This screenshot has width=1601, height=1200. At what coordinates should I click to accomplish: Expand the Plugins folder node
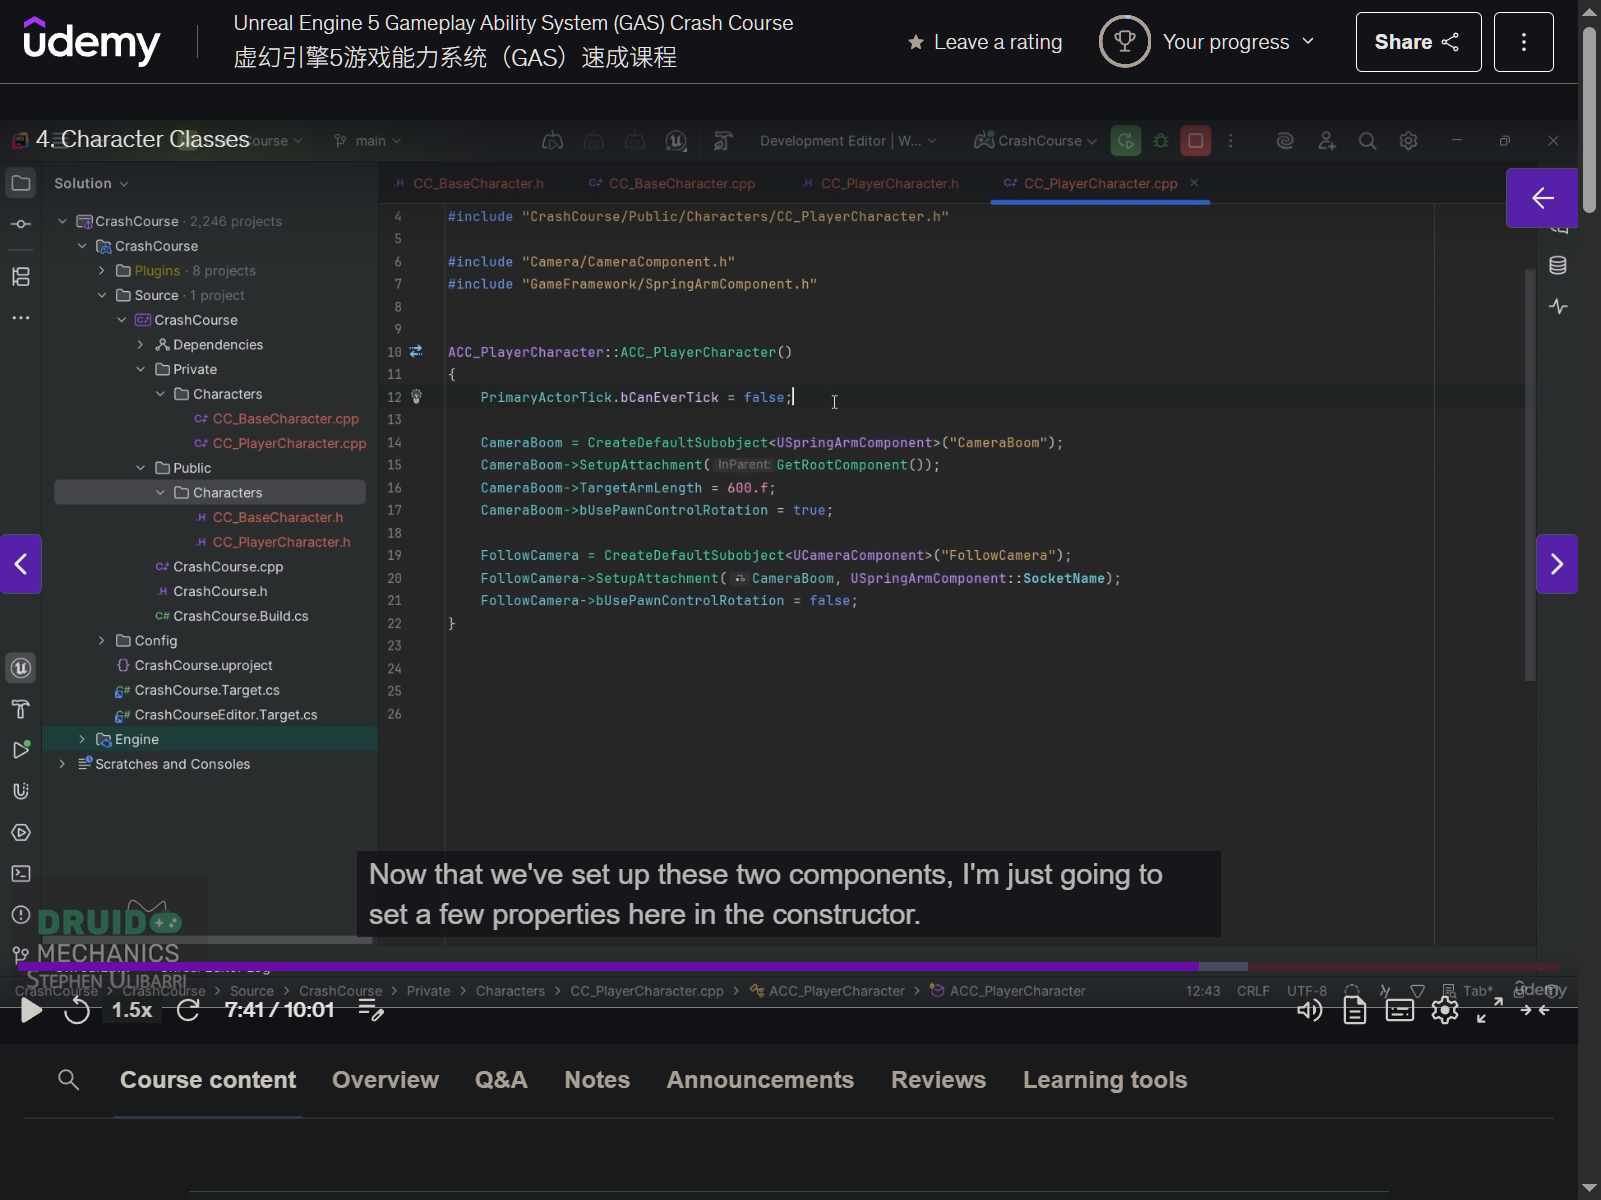(x=101, y=271)
